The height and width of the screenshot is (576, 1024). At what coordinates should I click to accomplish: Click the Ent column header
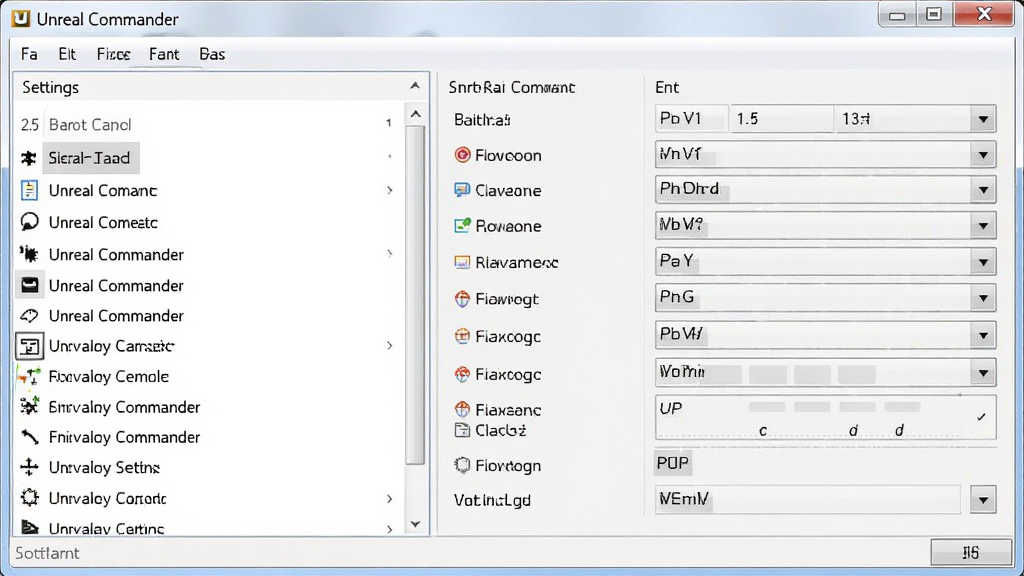coord(667,88)
